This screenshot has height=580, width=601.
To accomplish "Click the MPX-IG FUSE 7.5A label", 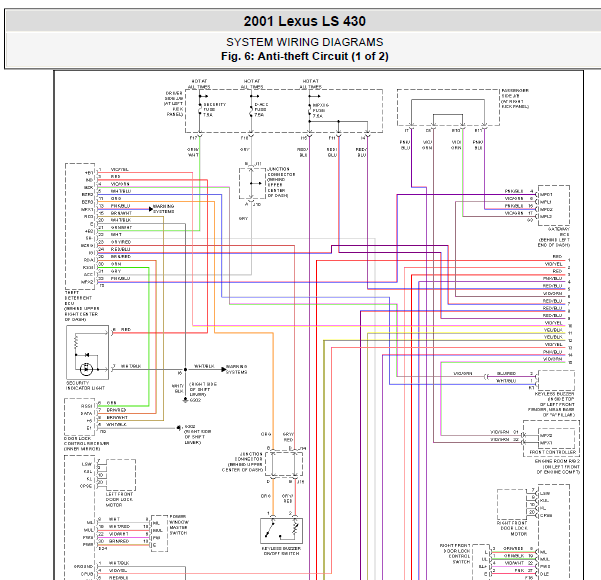I will tap(320, 110).
